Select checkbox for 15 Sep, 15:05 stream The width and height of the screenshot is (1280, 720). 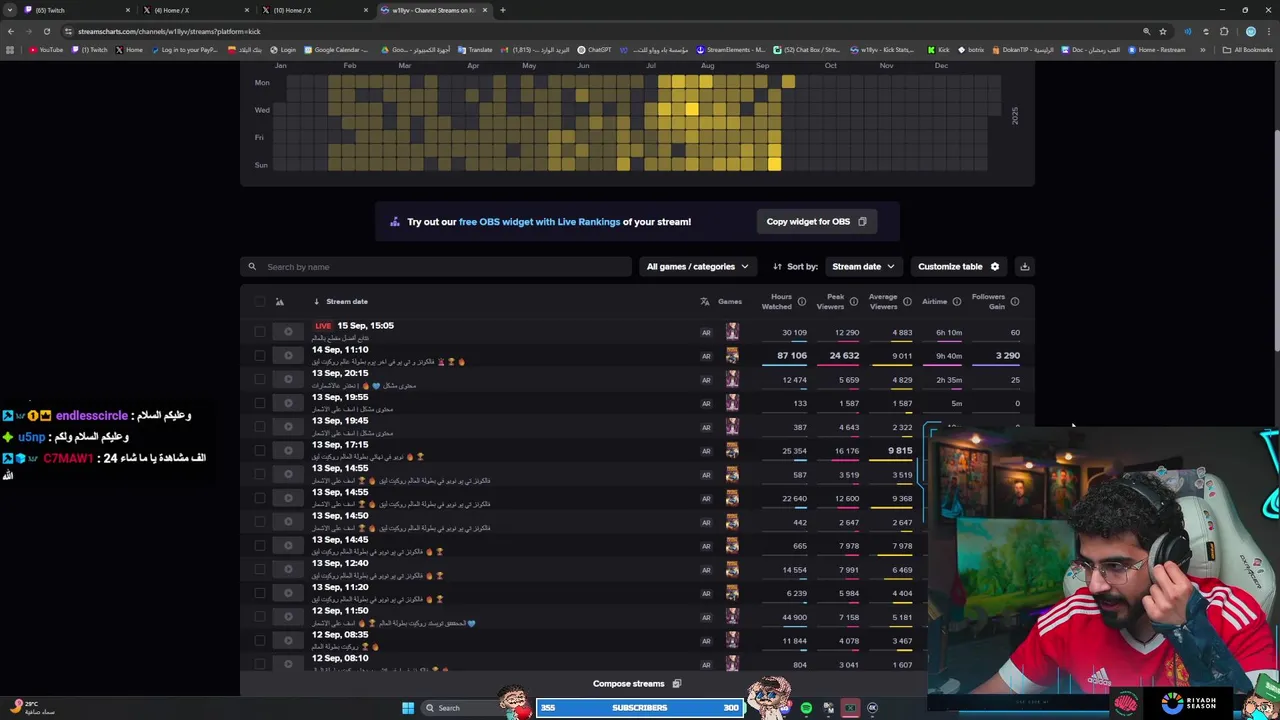(260, 332)
